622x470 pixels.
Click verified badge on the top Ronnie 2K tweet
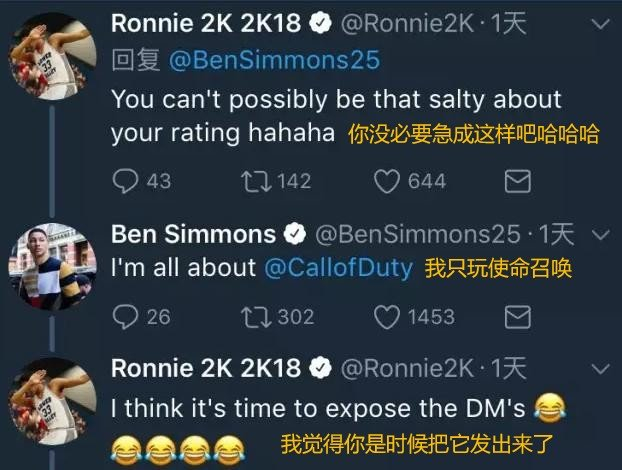[x=320, y=24]
